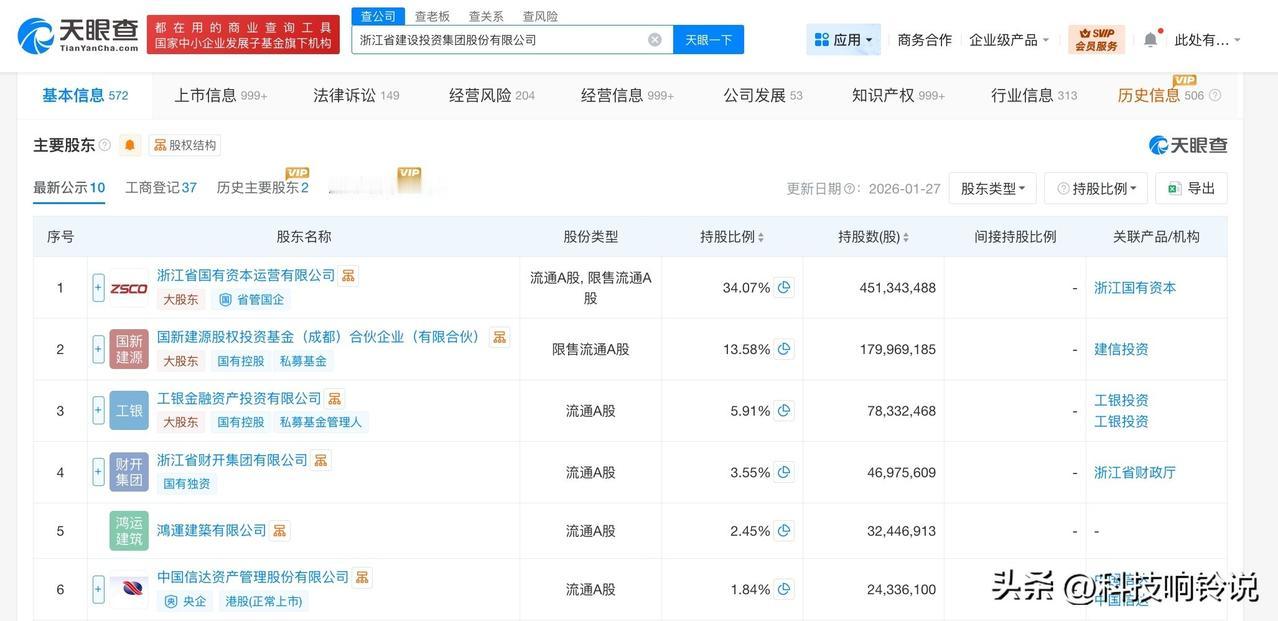This screenshot has height=621, width=1278.
Task: Open the 商务合作 link
Action: pos(924,40)
